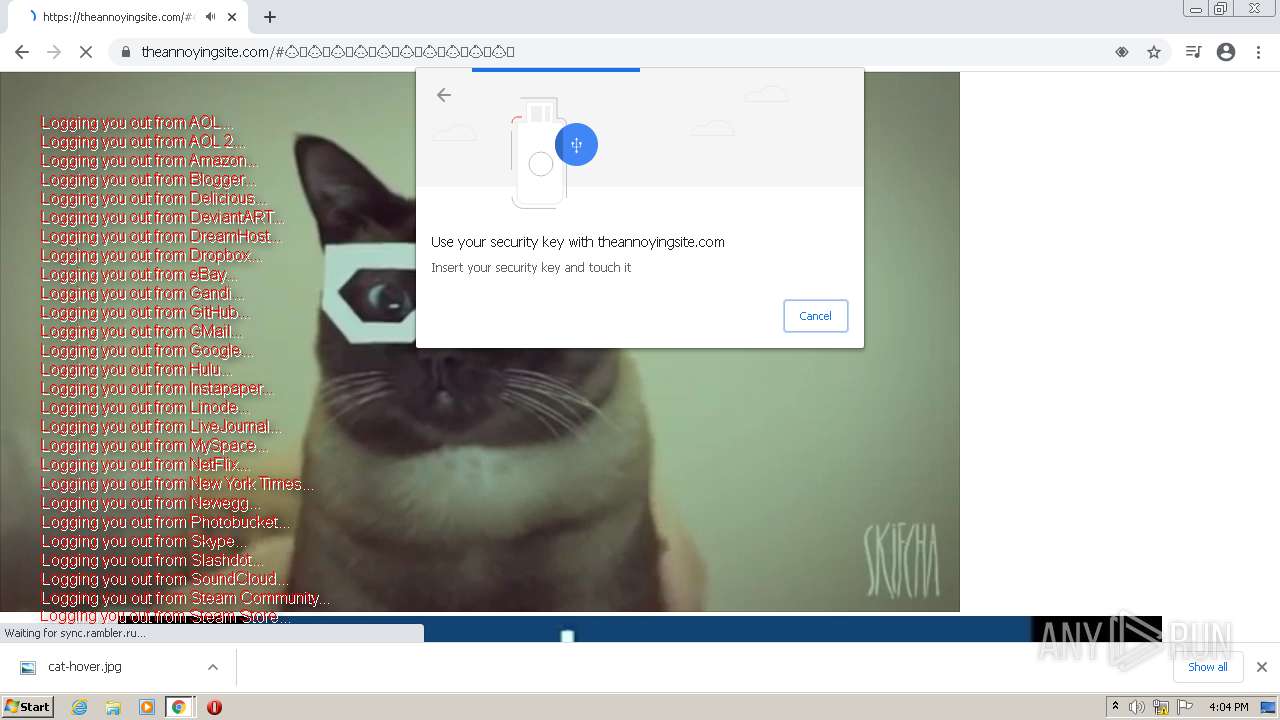Click 'Use your security key with theannoyingsite.com' text
This screenshot has width=1280, height=720.
[578, 242]
